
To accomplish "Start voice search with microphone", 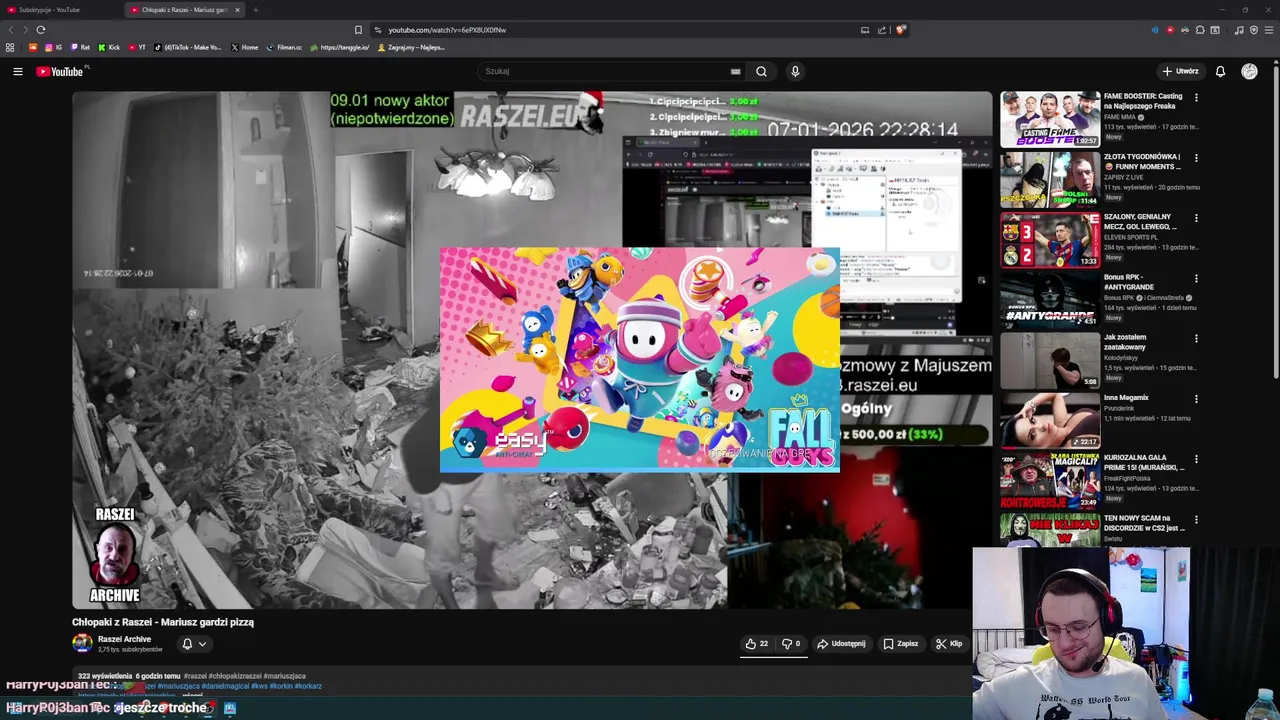I will (795, 71).
